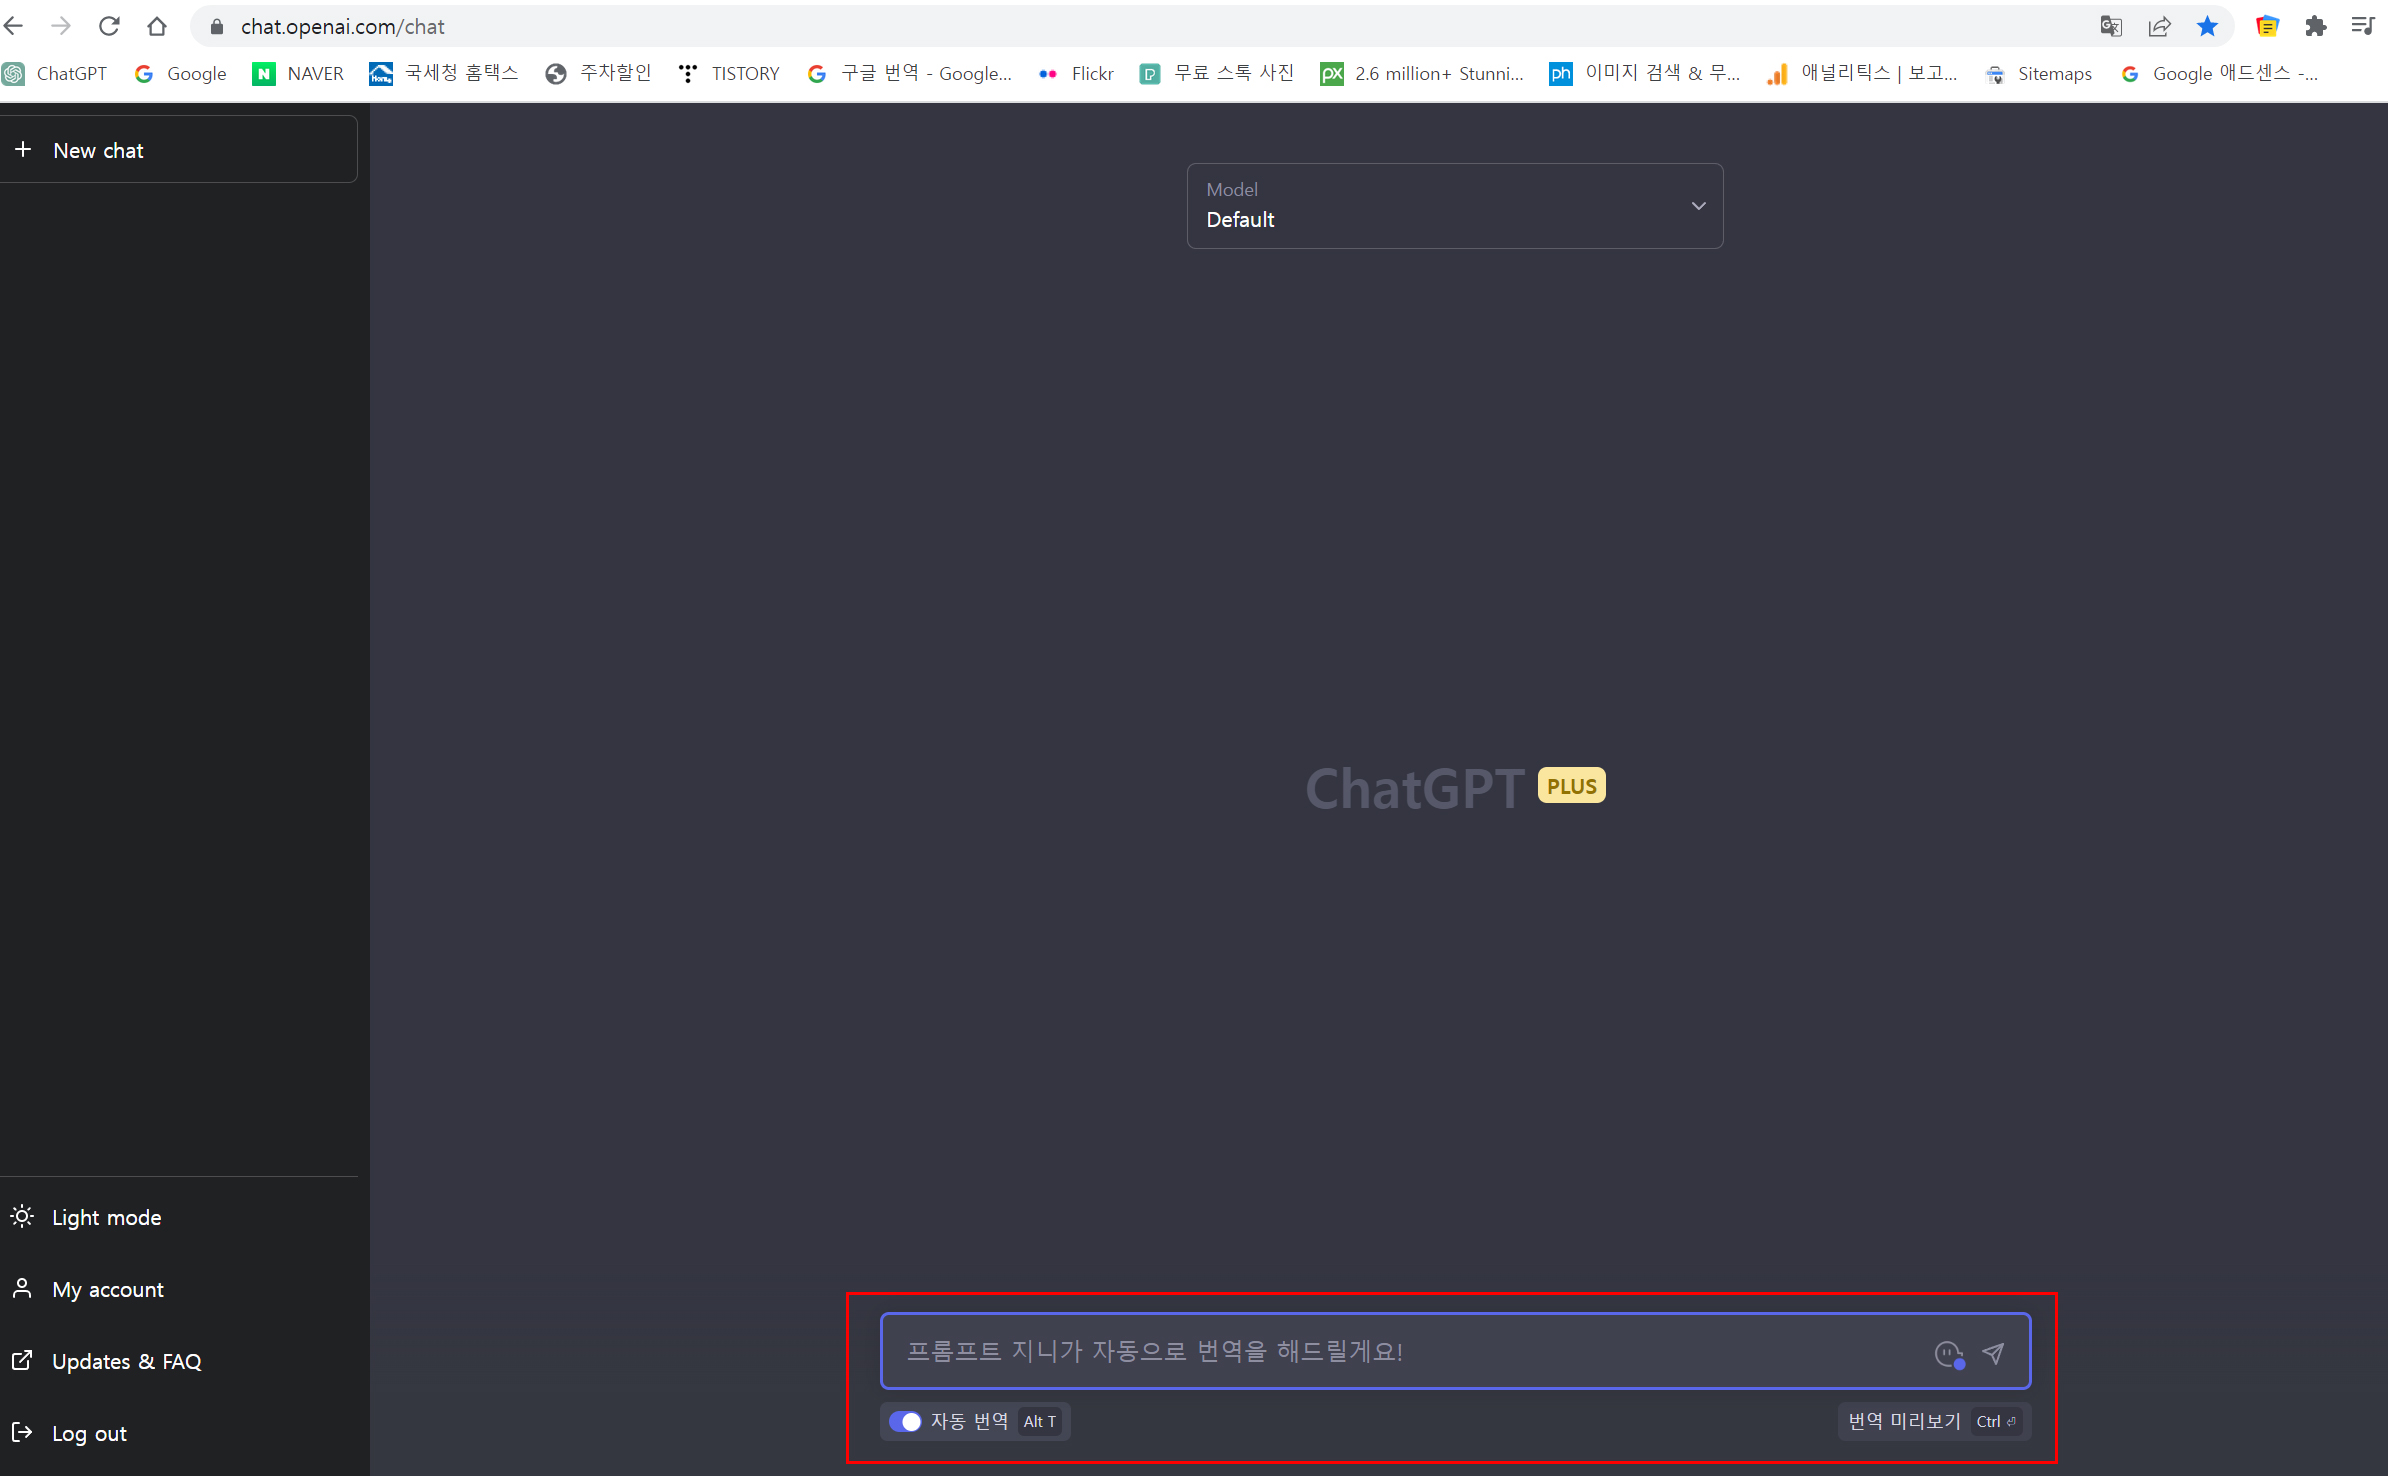Screen dimensions: 2388x1476
Task: Click the send message paper-plane icon
Action: point(1993,1353)
